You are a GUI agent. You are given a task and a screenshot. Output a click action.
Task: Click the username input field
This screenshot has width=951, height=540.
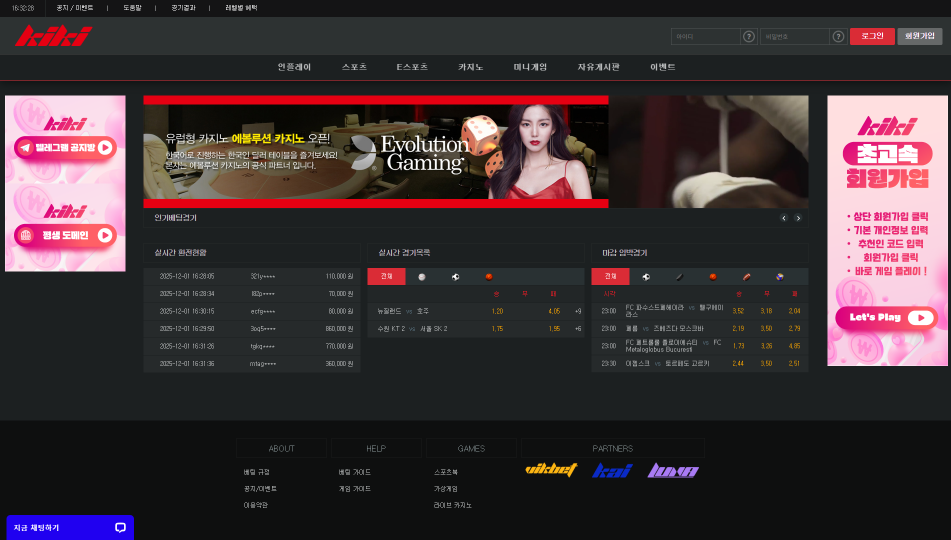pyautogui.click(x=705, y=37)
